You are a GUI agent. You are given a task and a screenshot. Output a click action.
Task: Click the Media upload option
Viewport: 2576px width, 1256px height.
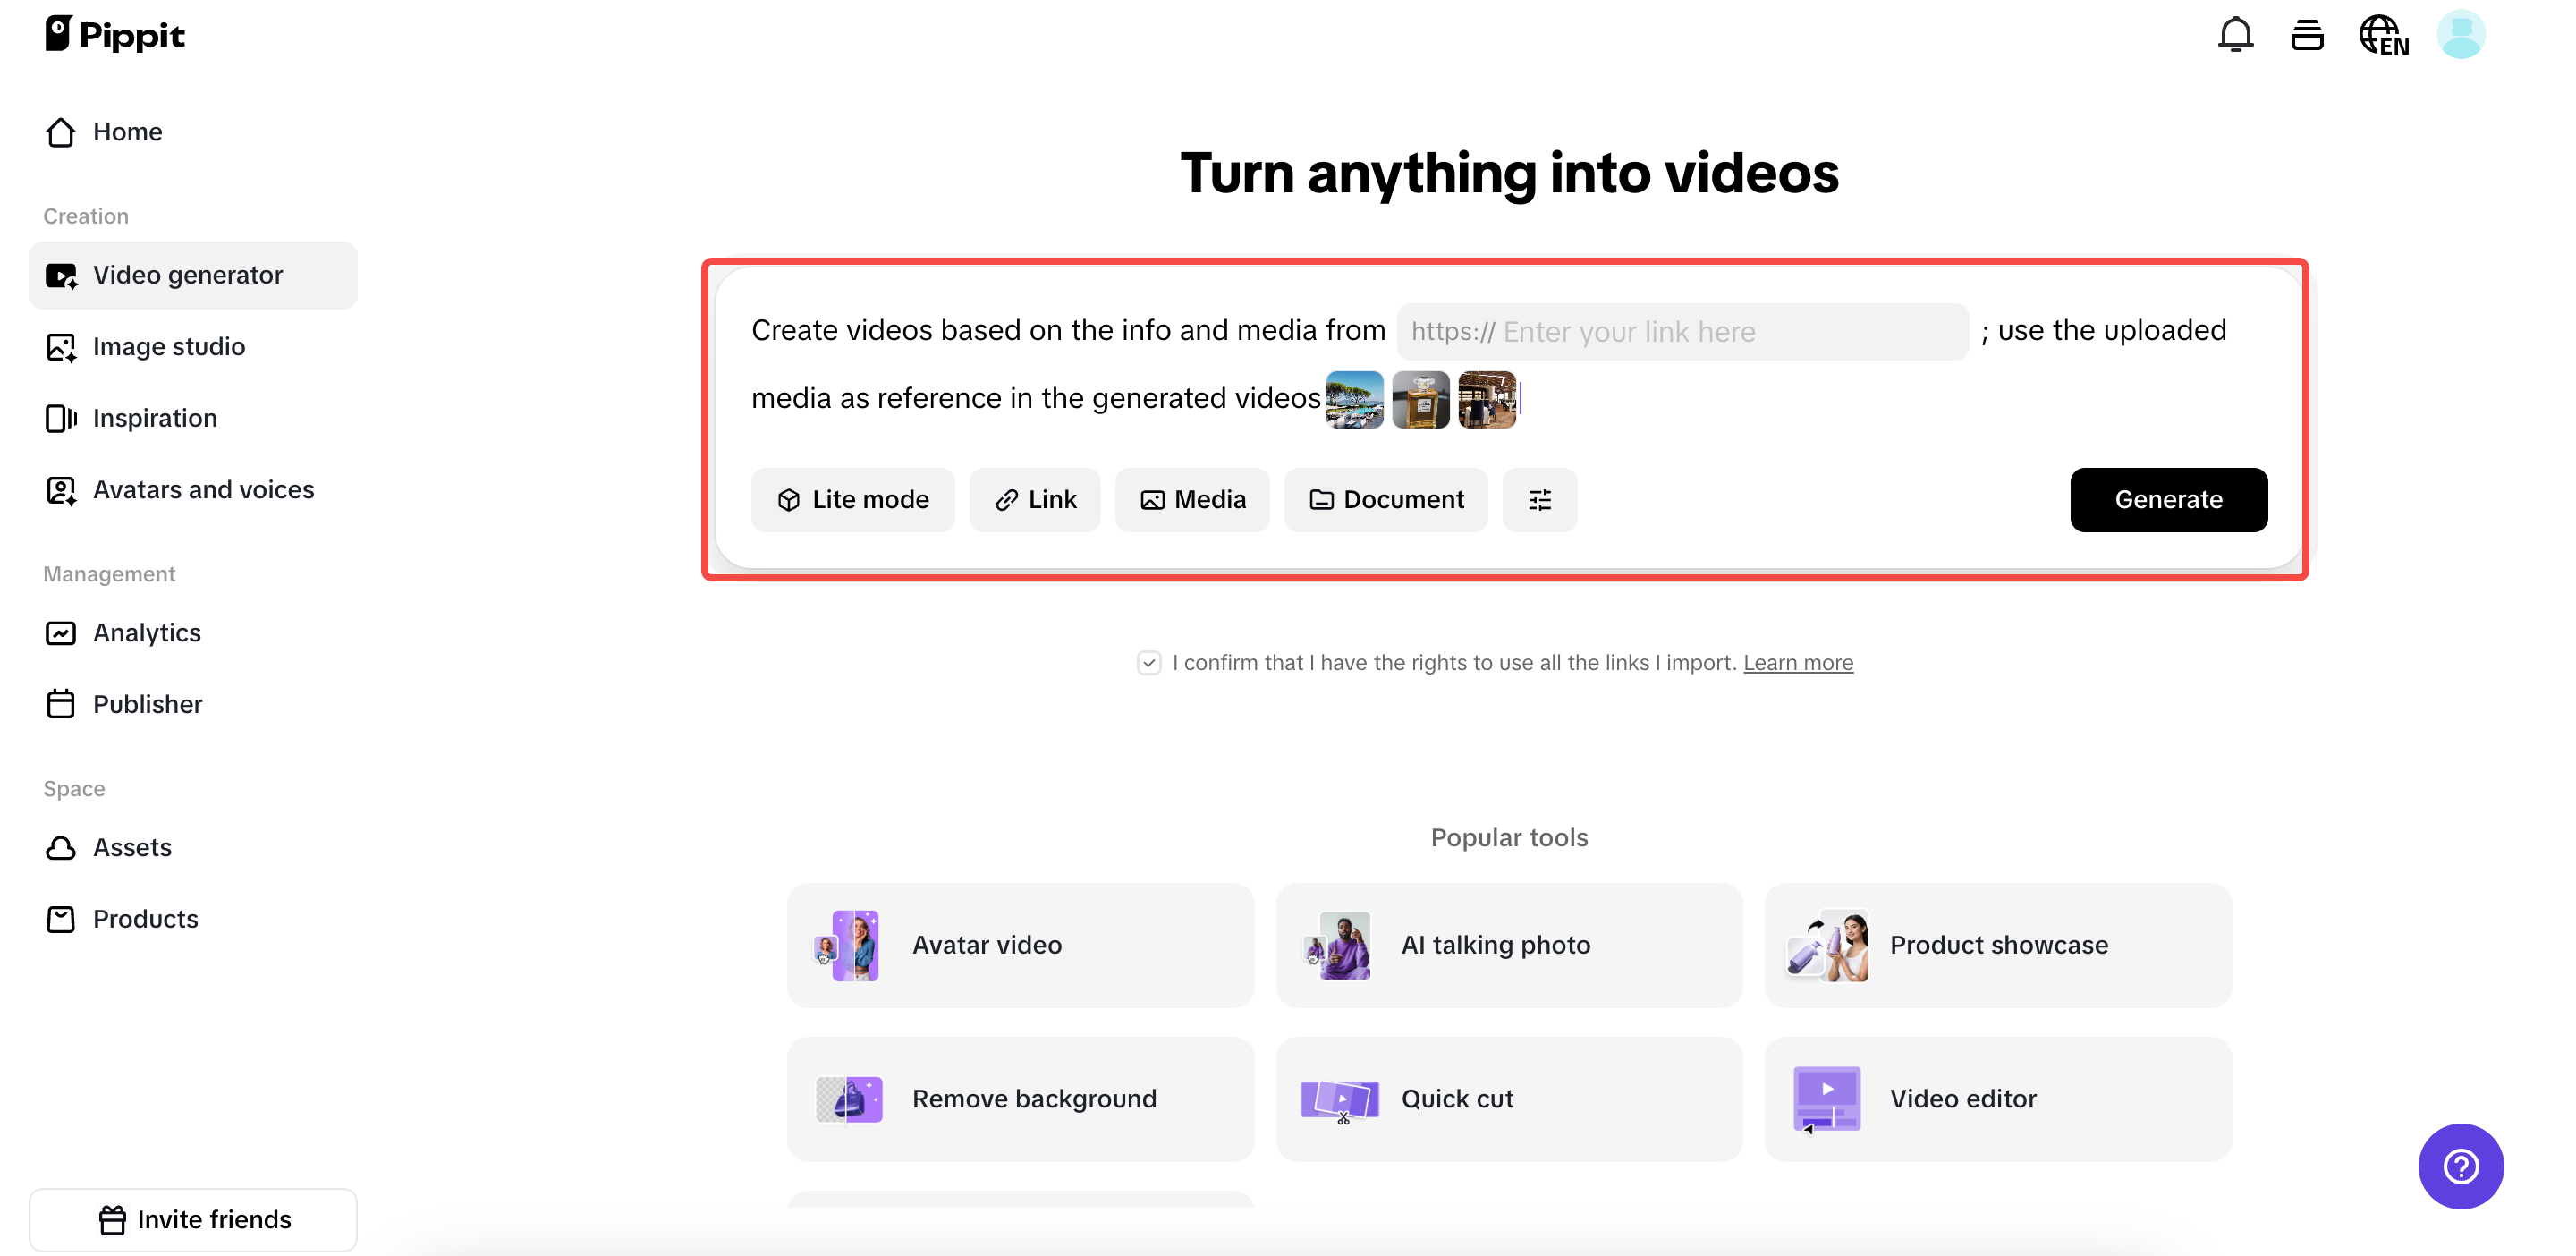point(1192,499)
